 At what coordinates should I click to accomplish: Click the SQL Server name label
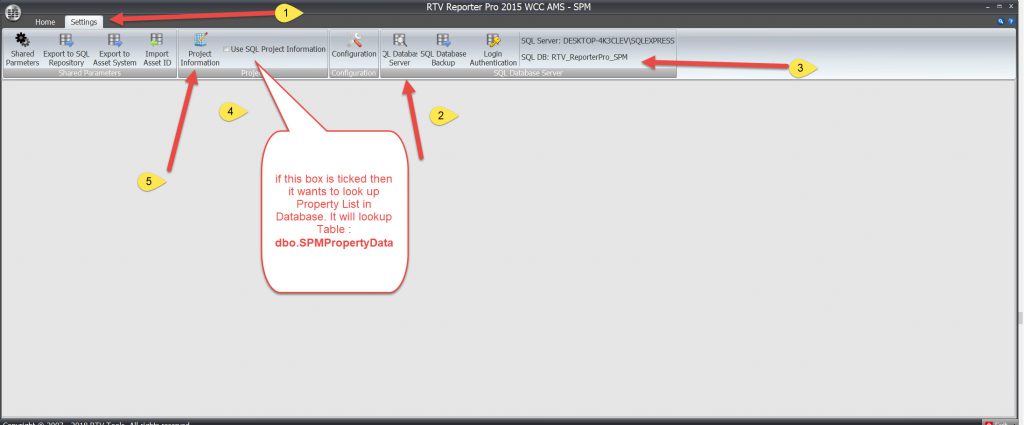[x=598, y=41]
